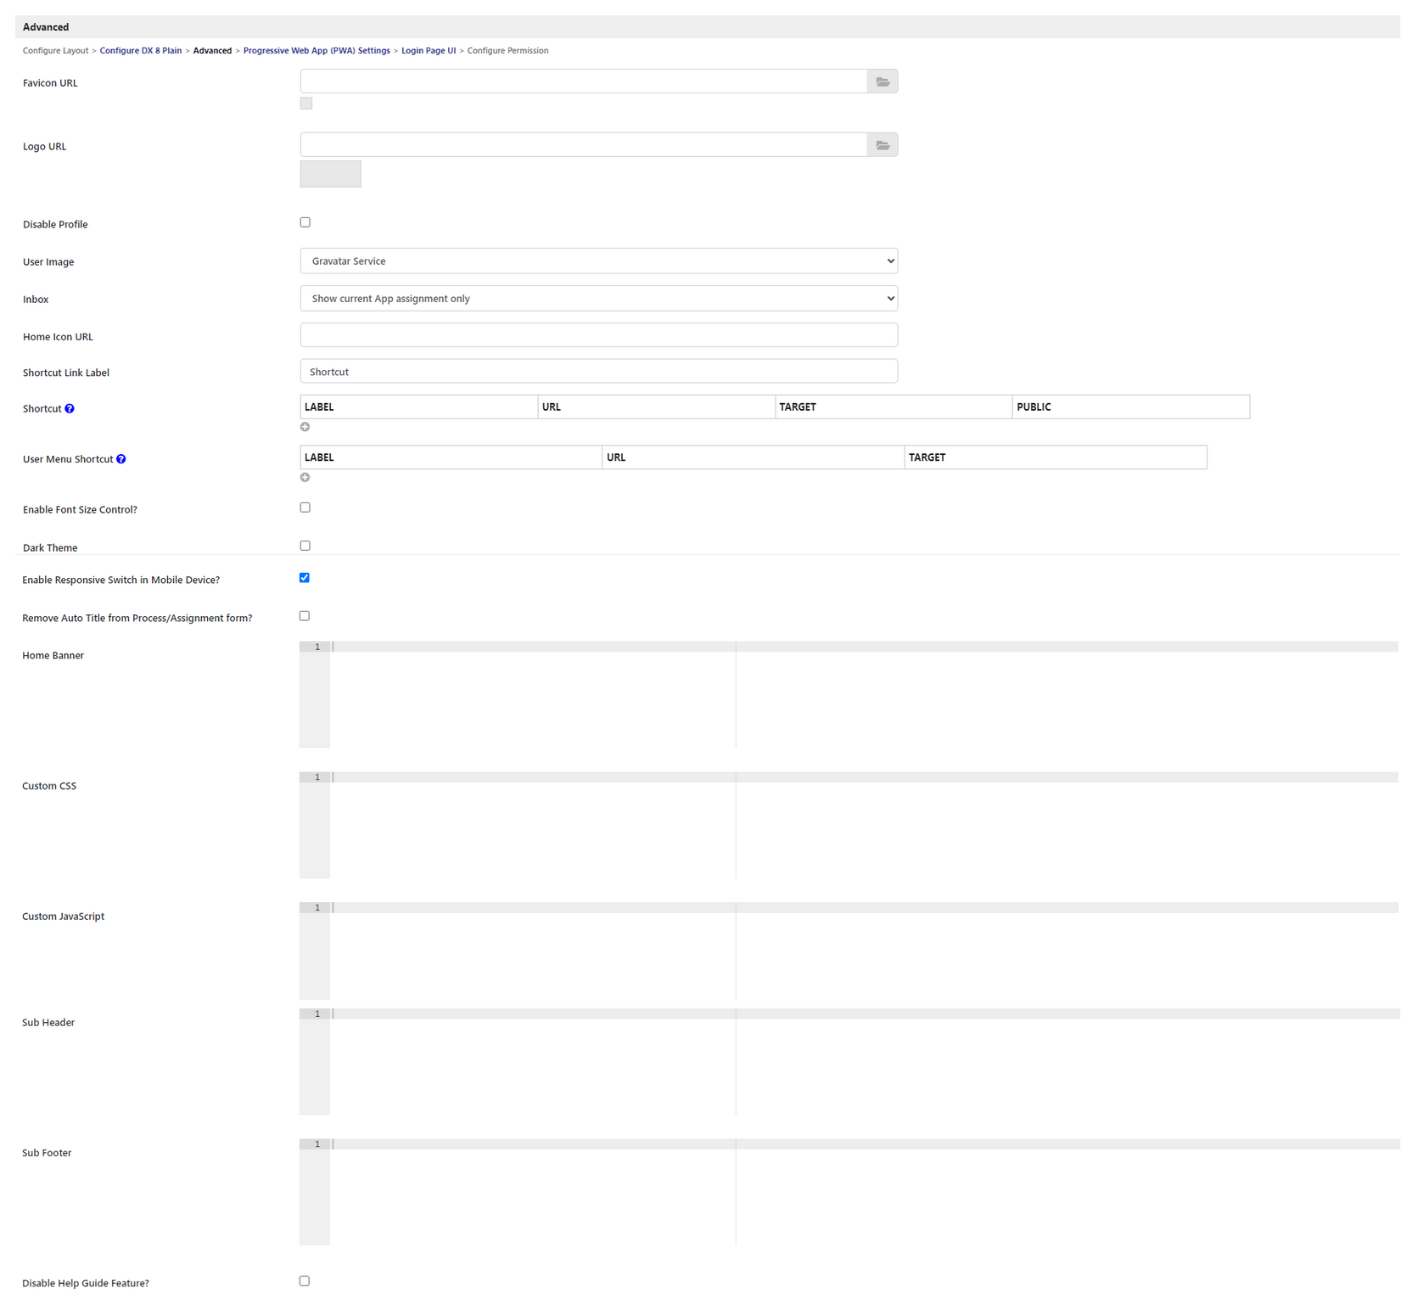
Task: Open file browser for Logo URL
Action: click(x=882, y=145)
